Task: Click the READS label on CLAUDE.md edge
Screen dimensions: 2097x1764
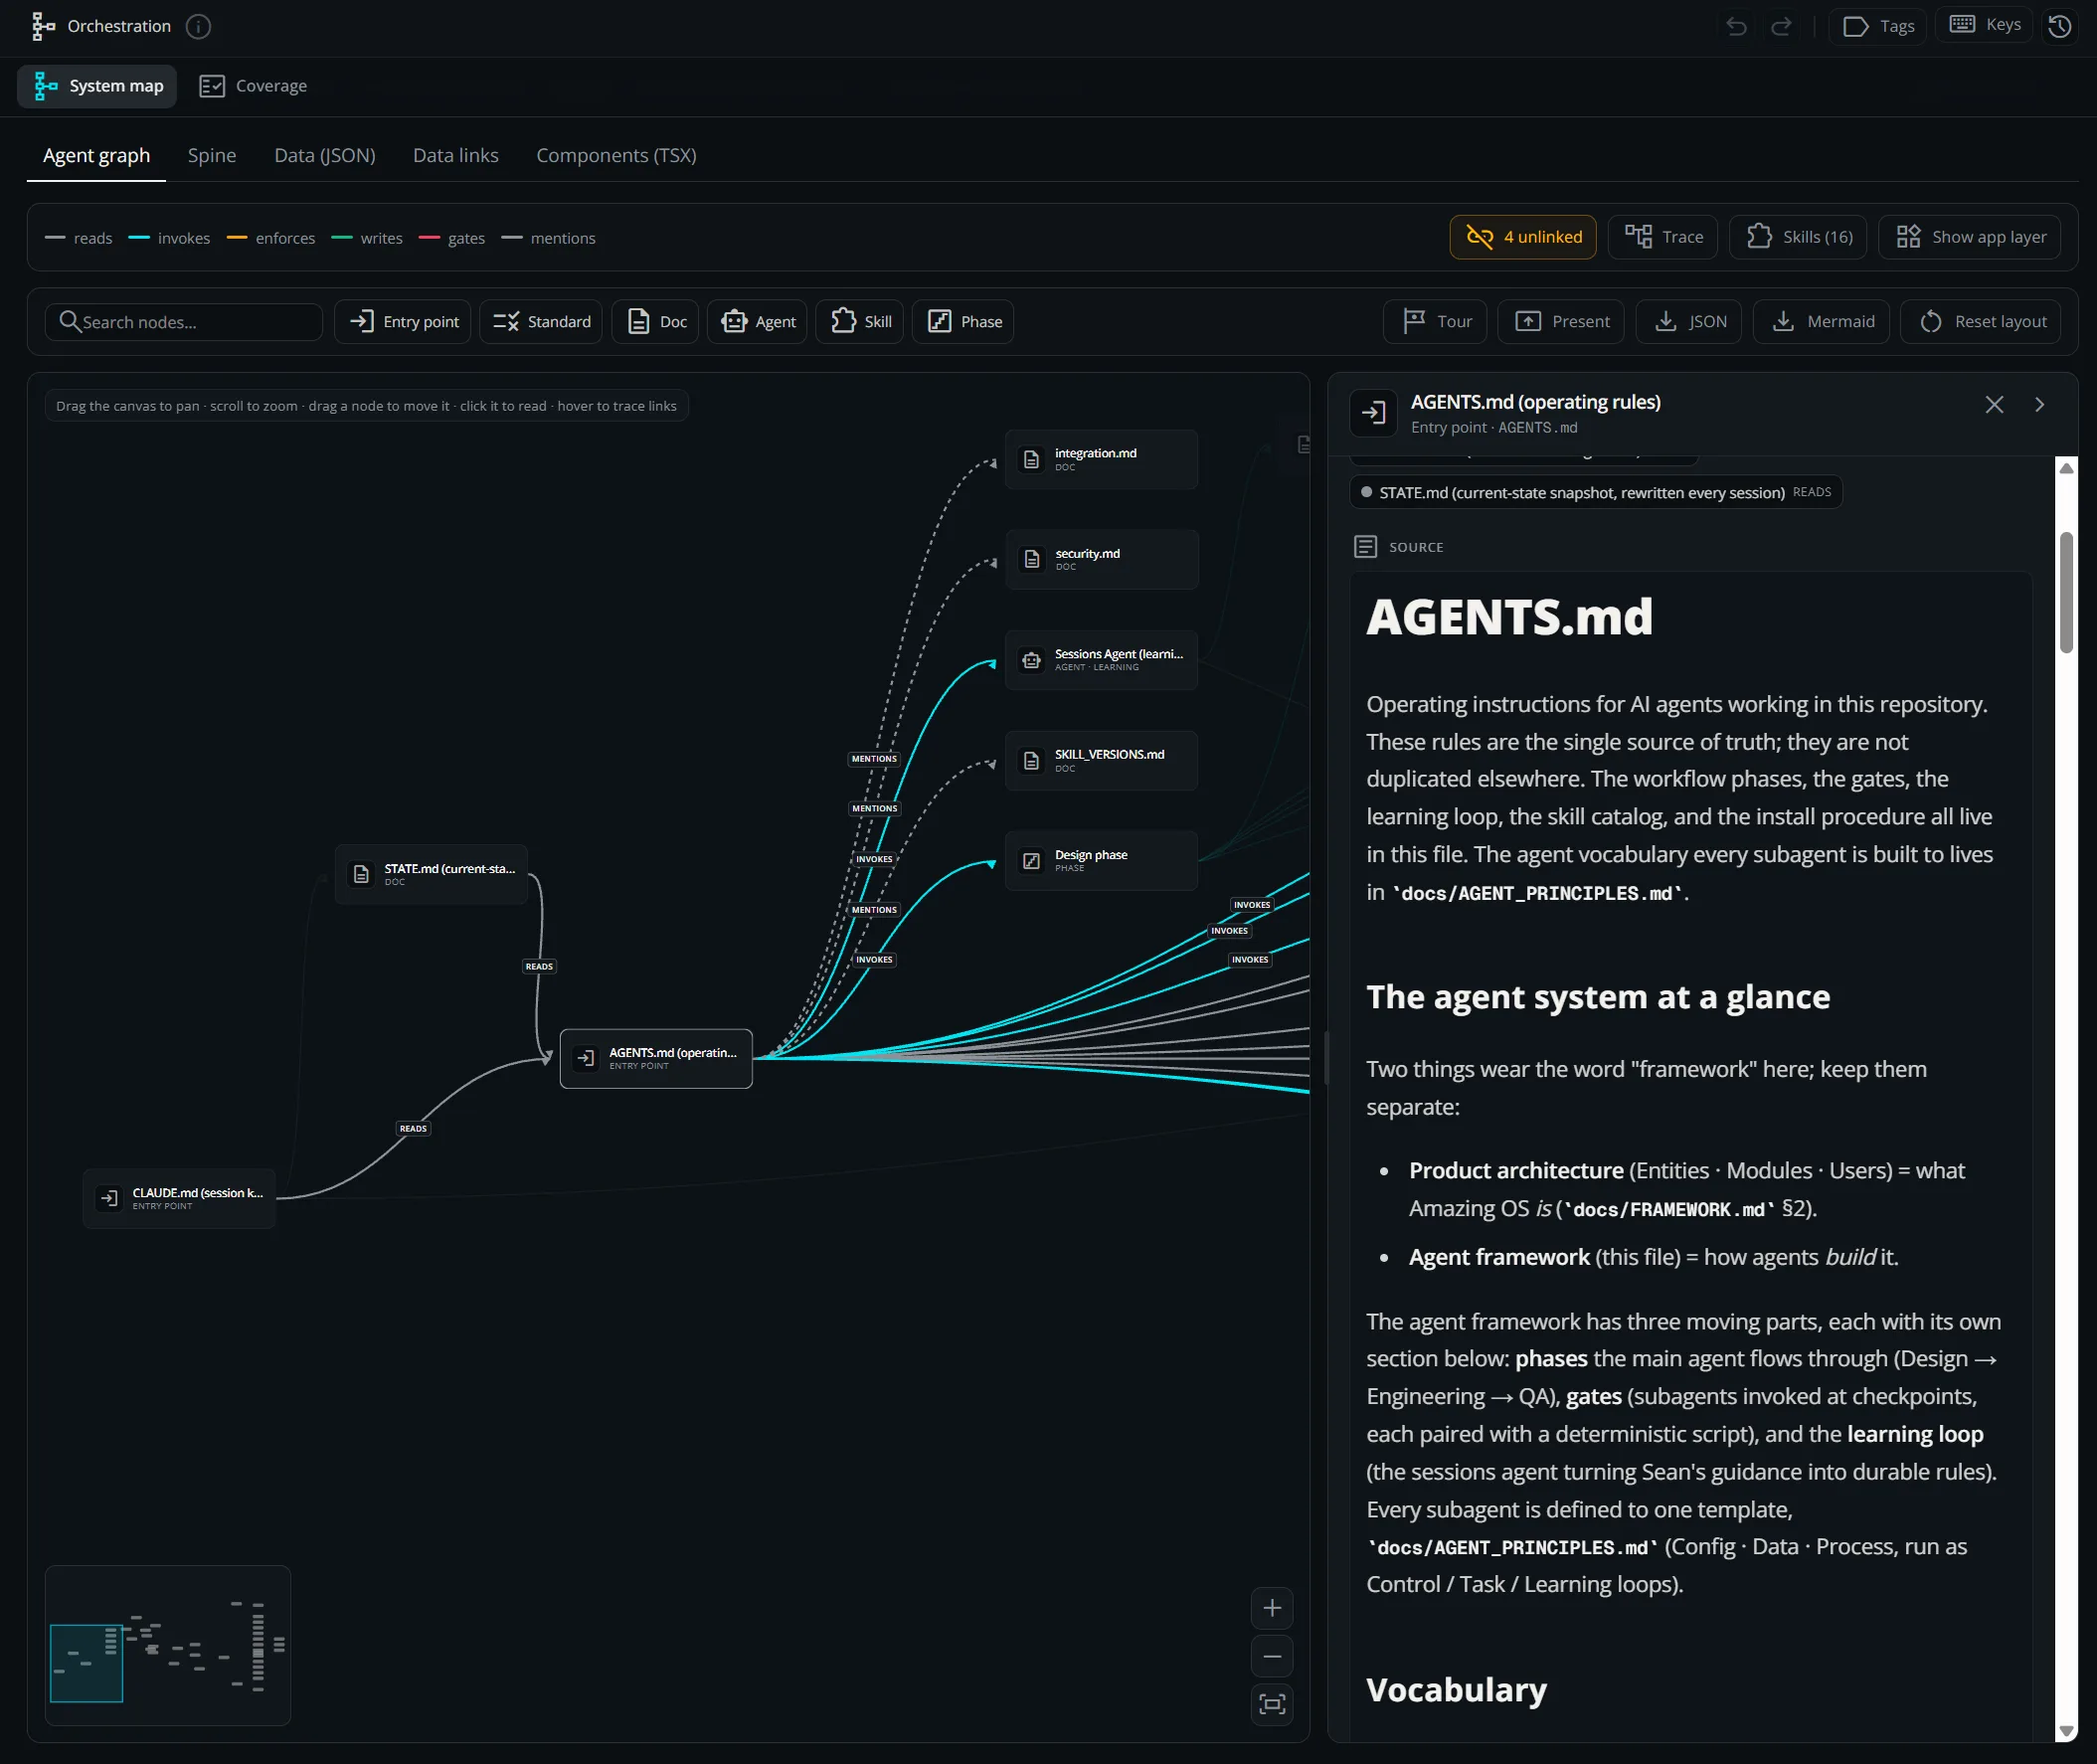Action: click(413, 1129)
